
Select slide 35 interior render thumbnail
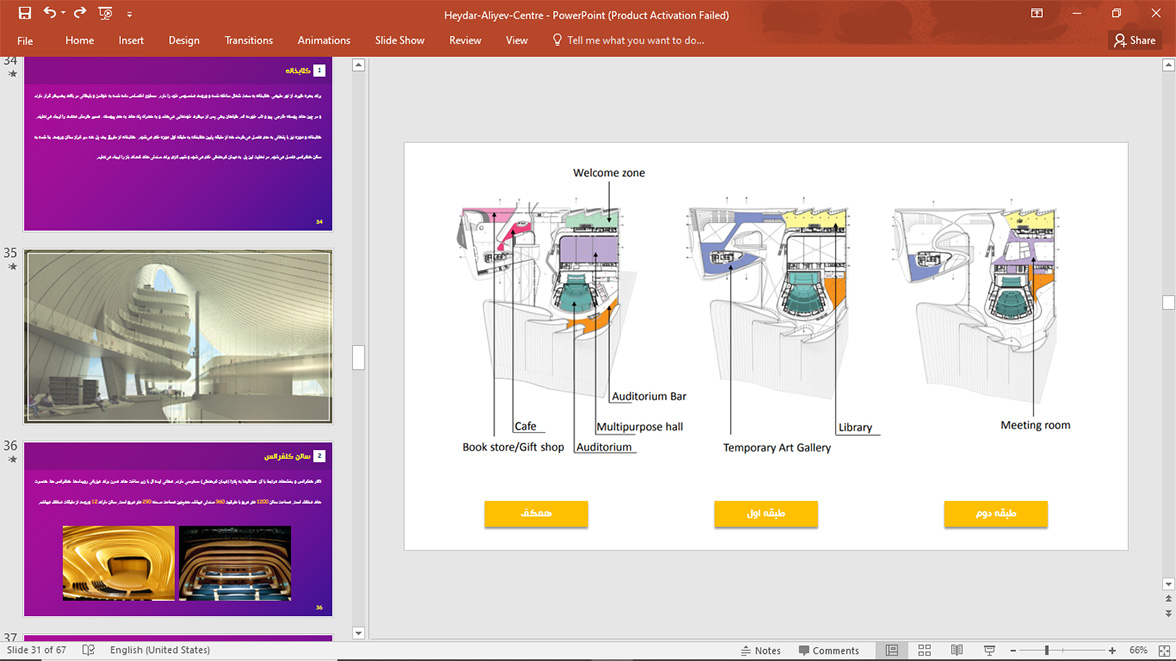(178, 336)
